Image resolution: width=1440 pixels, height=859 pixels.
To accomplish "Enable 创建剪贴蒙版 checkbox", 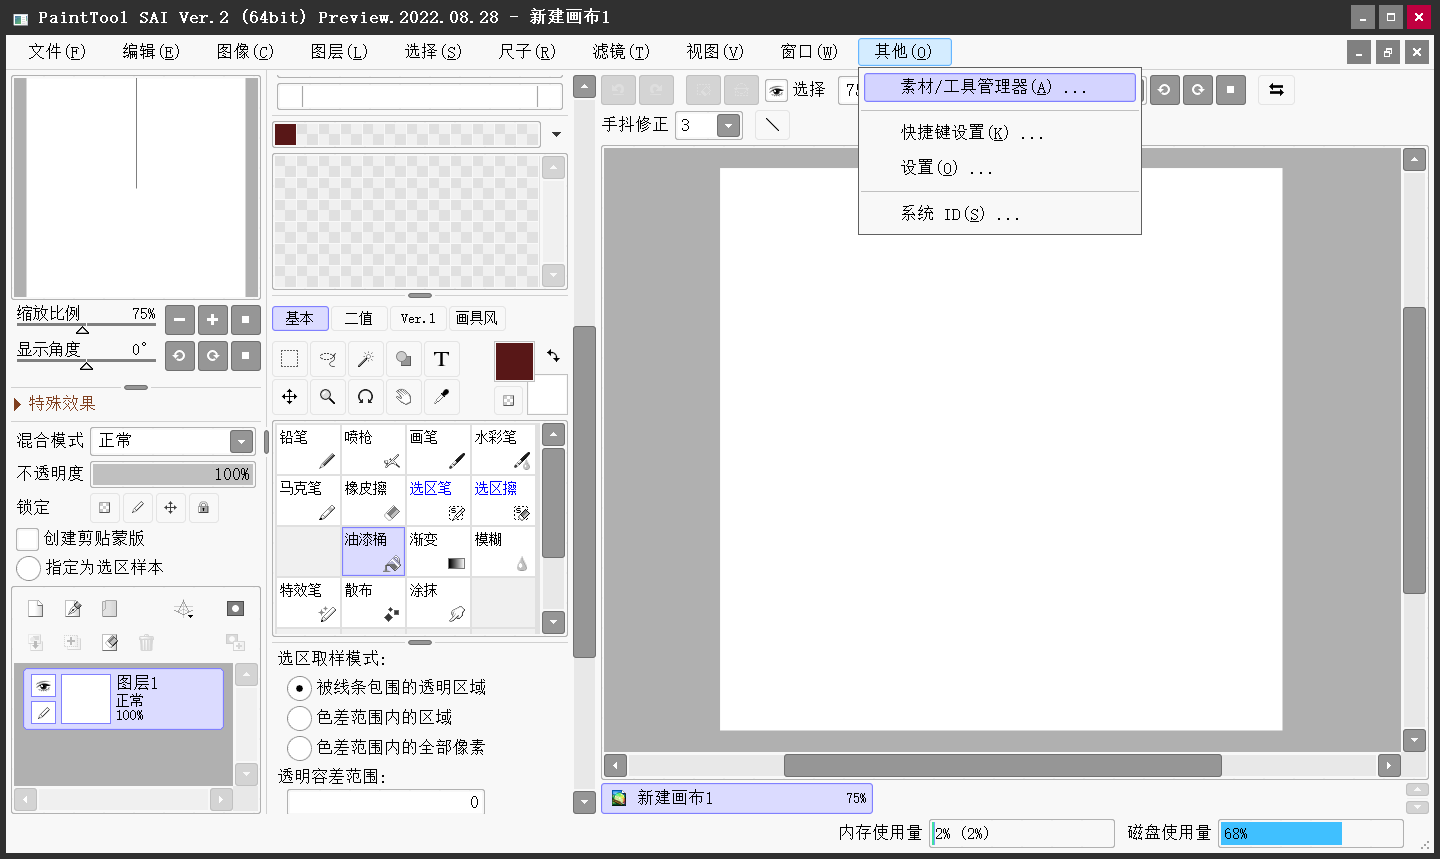I will [28, 539].
